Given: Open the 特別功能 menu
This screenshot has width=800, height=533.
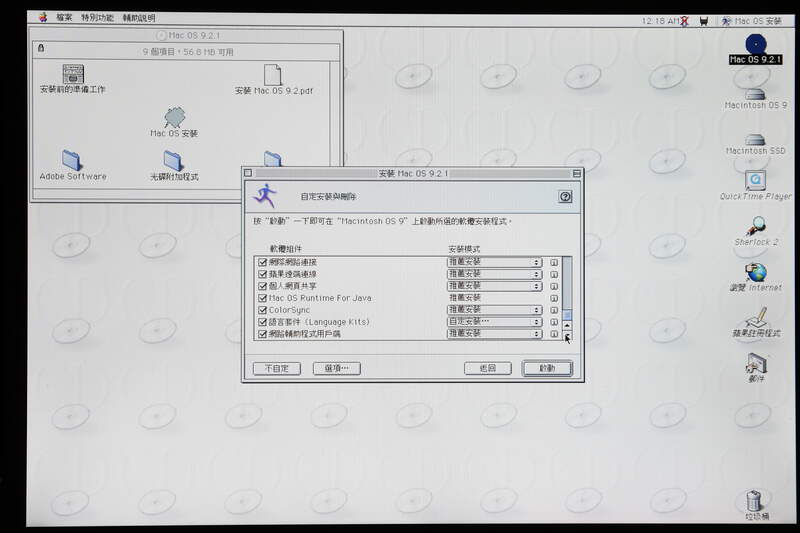Looking at the screenshot, I should [x=97, y=17].
